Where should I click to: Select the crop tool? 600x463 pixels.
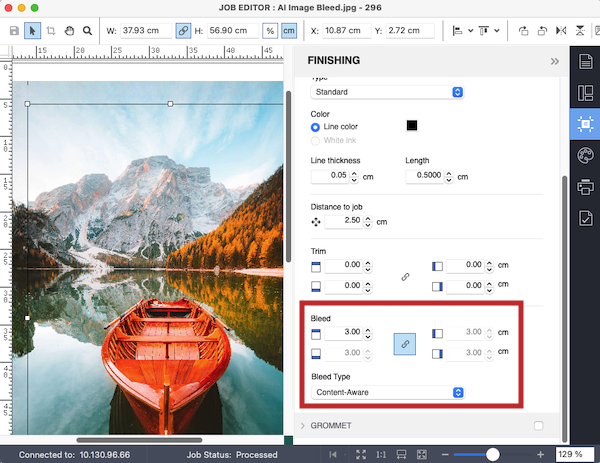click(x=51, y=31)
